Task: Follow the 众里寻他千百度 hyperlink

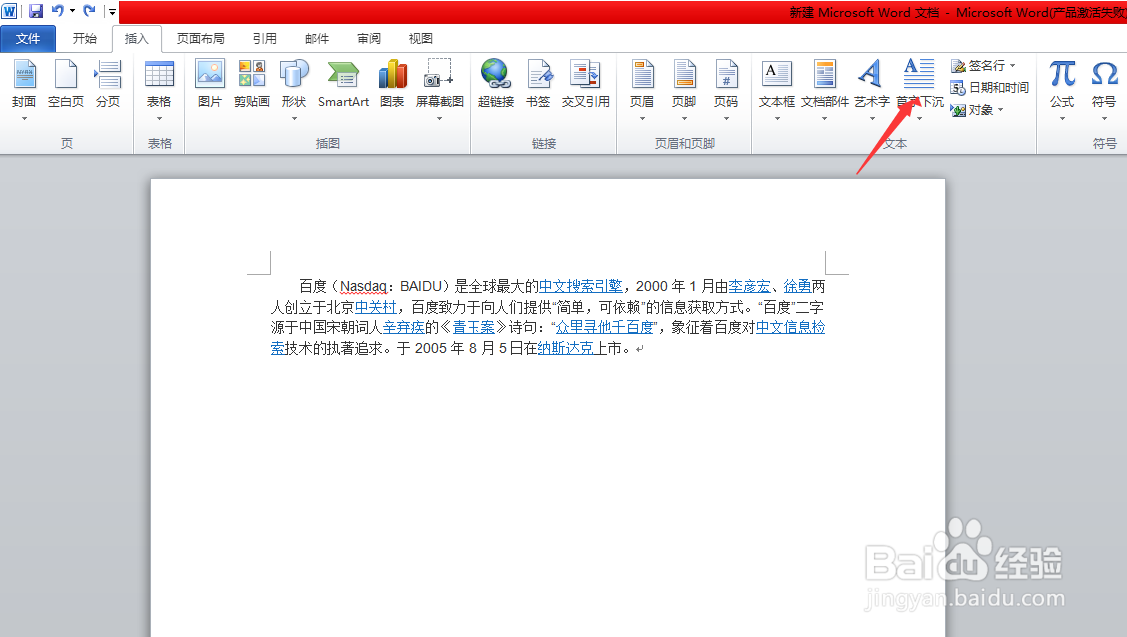Action: pos(604,327)
